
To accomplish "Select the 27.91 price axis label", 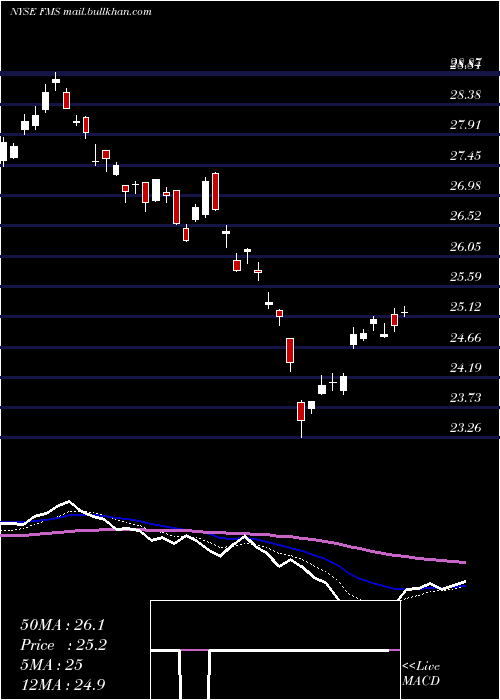I will [466, 125].
